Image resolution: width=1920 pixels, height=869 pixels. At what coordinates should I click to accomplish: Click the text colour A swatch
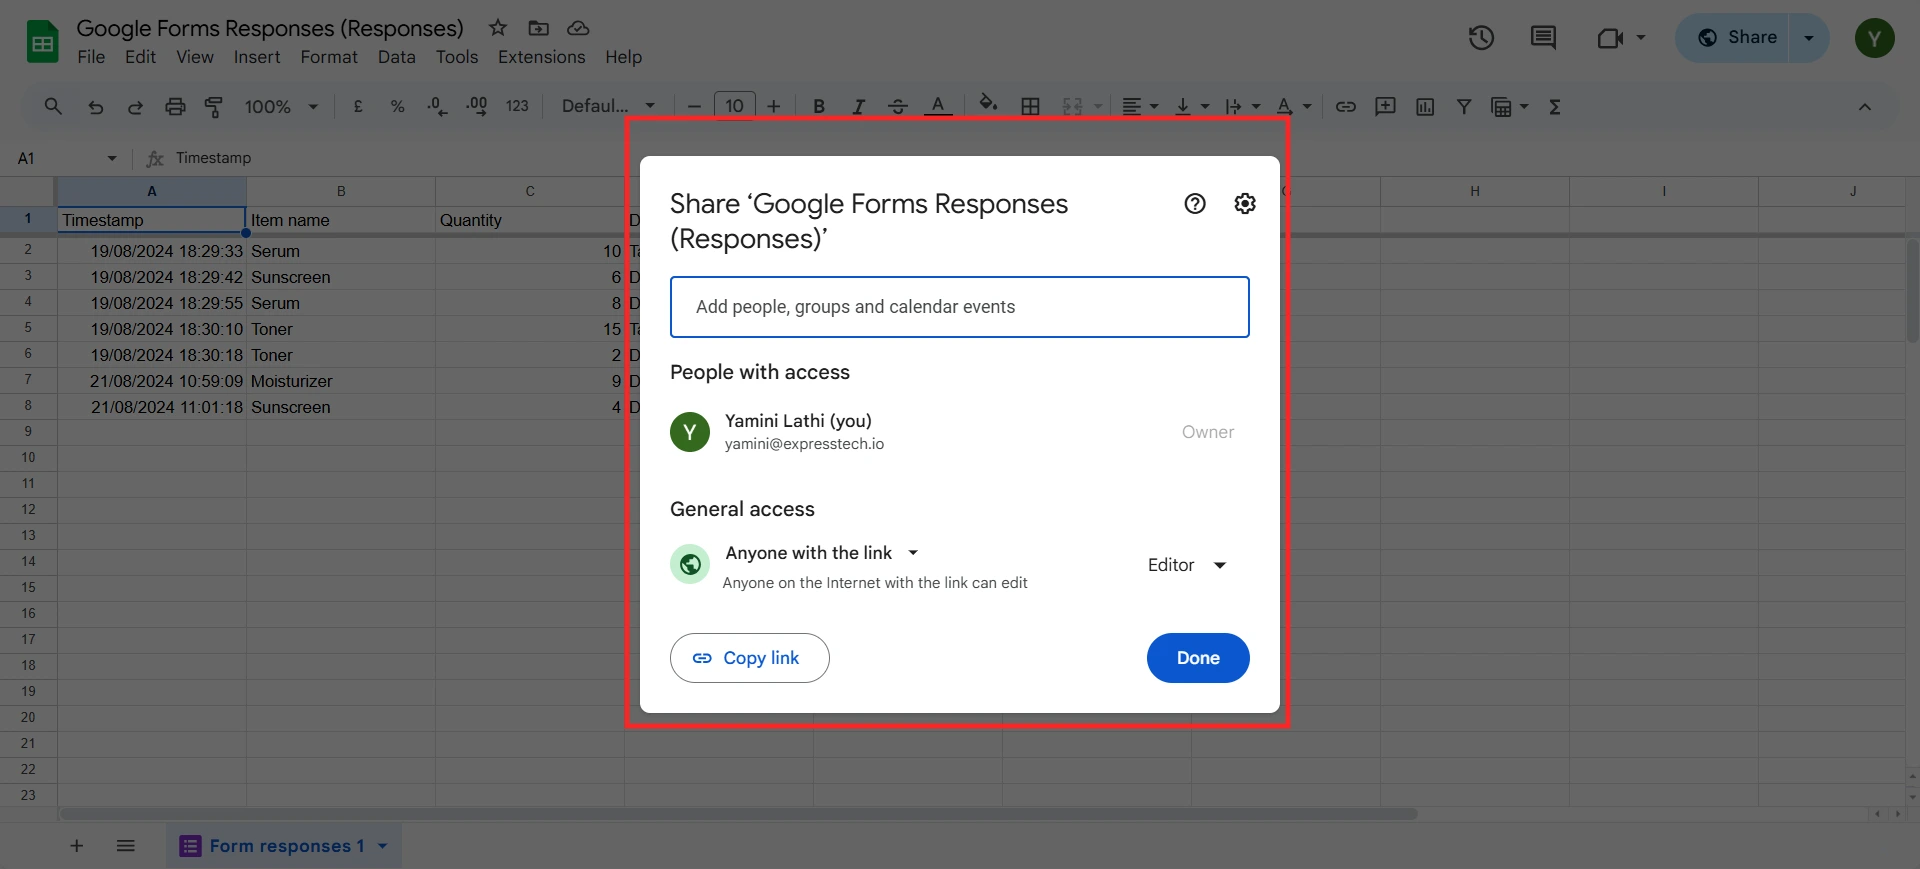[938, 105]
